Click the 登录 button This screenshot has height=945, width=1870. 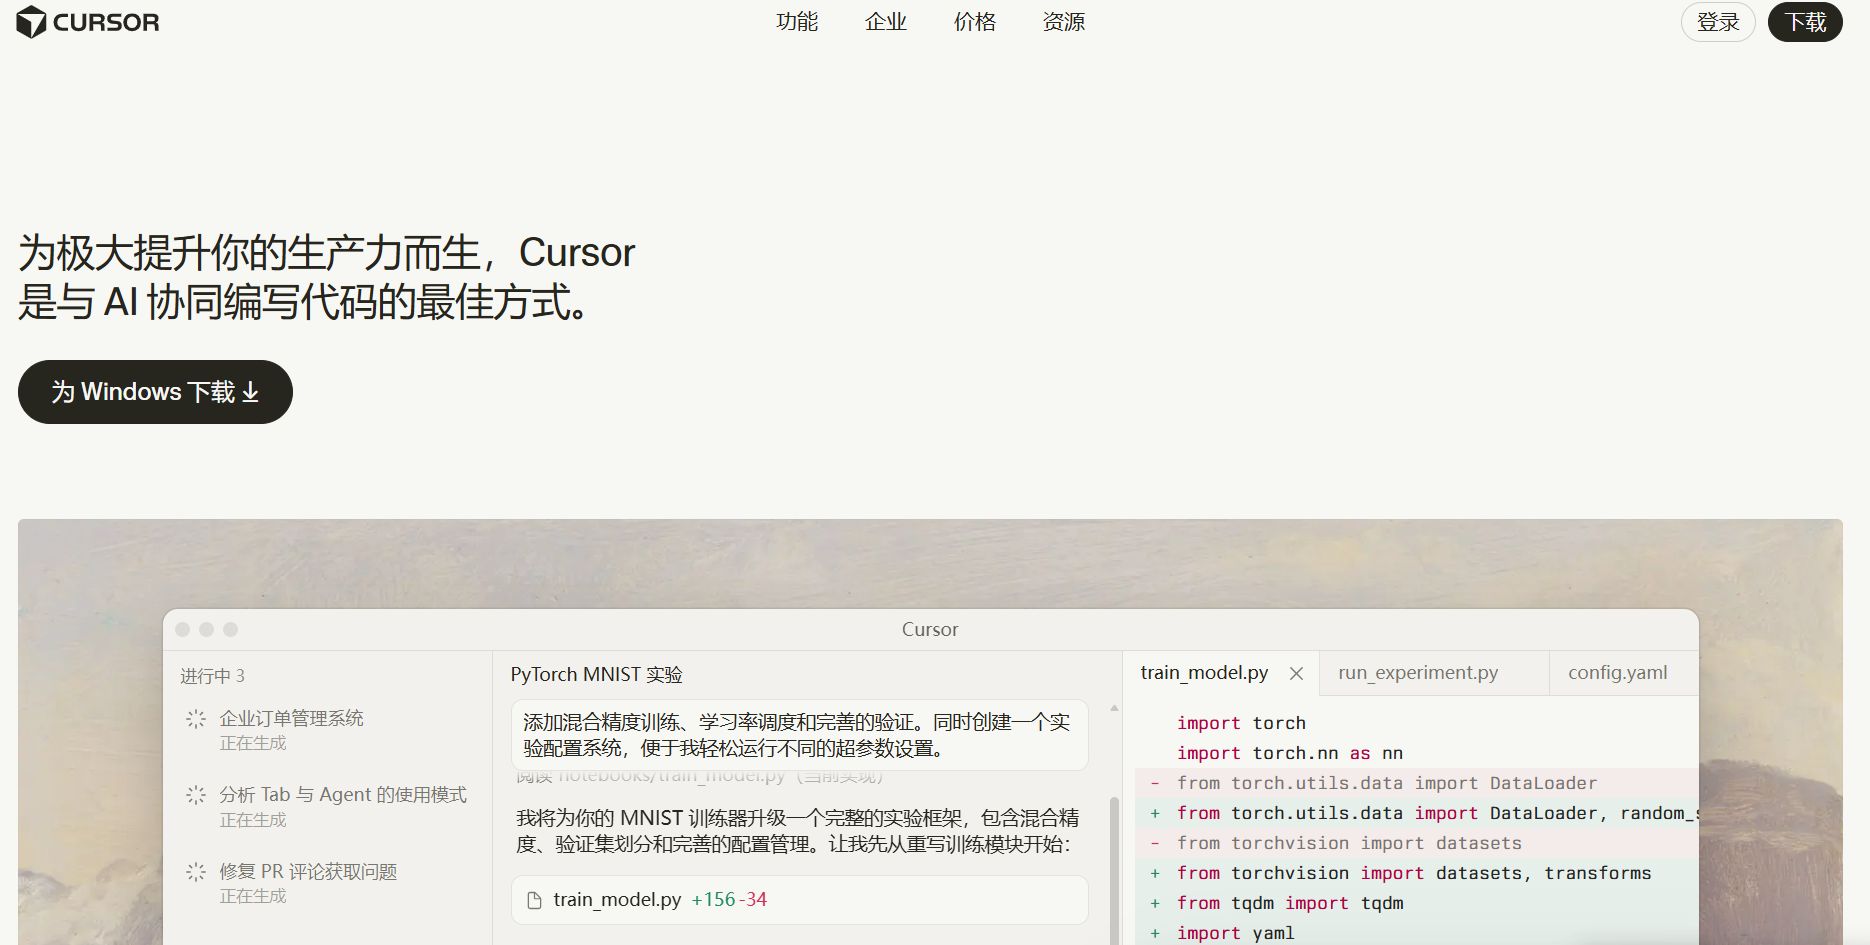pos(1718,22)
